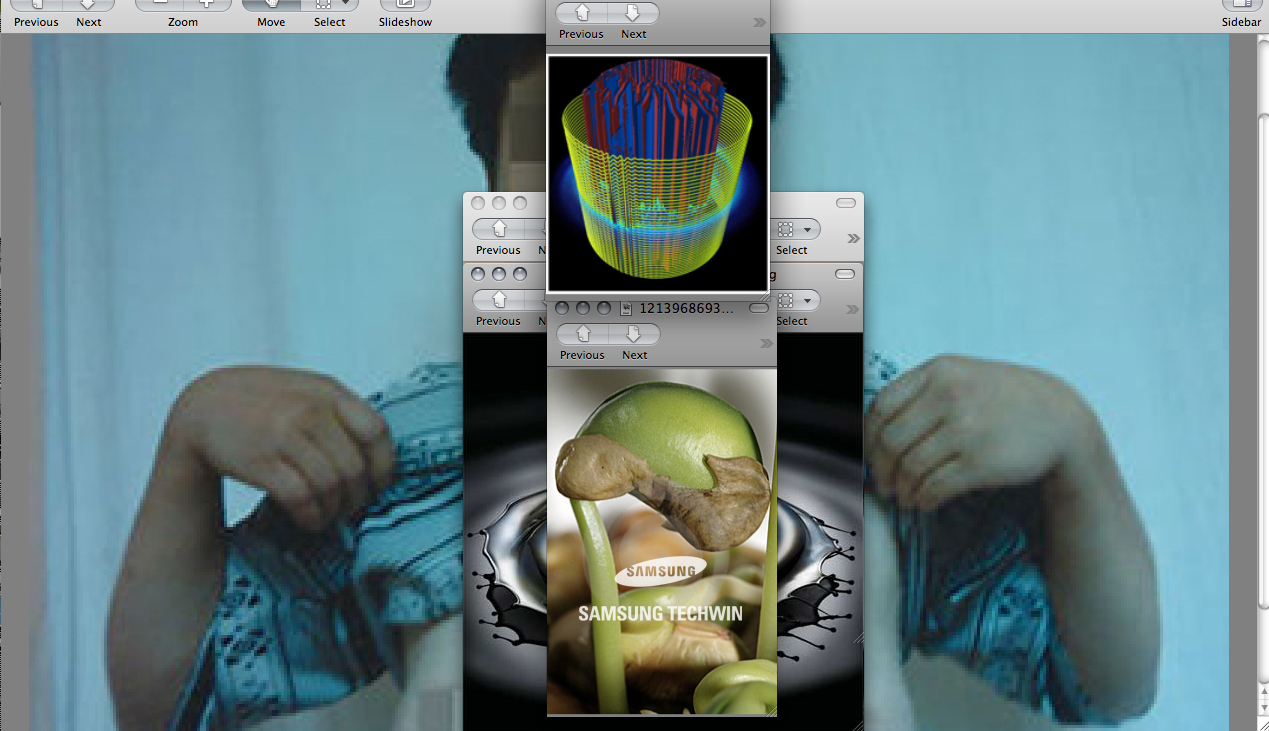Click Previous in the water splash window
This screenshot has height=731, width=1269.
point(498,300)
